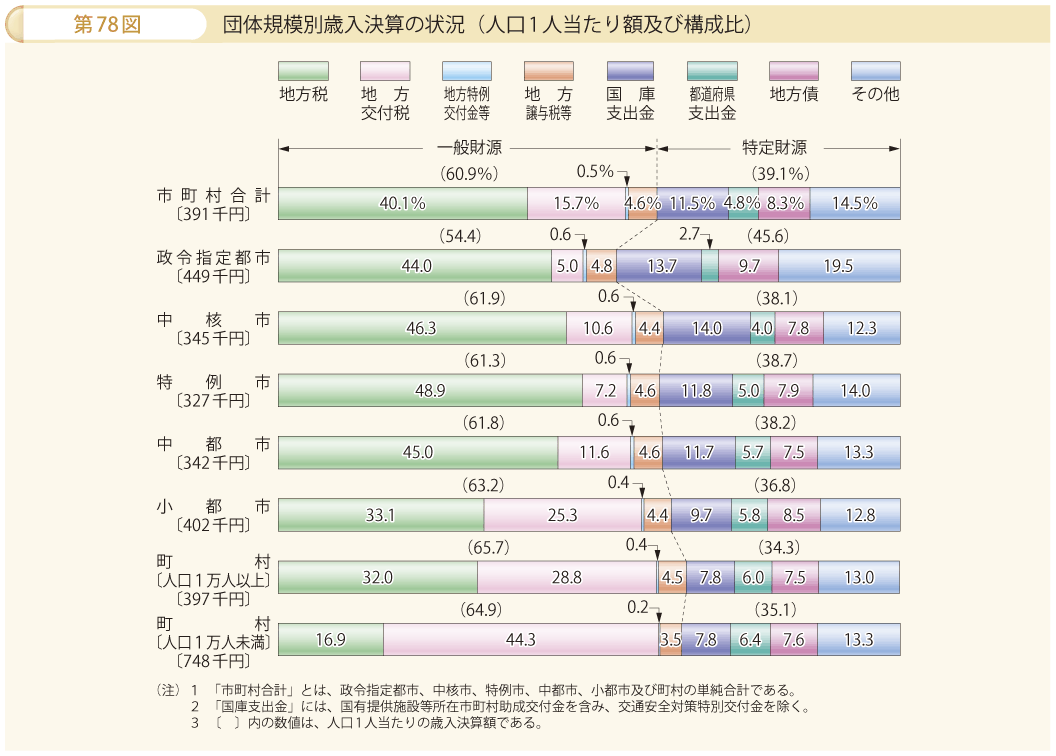This screenshot has height=756, width=1056.
Task: Select the 〔327千円〕 per-capita amount
Action: pyautogui.click(x=213, y=401)
